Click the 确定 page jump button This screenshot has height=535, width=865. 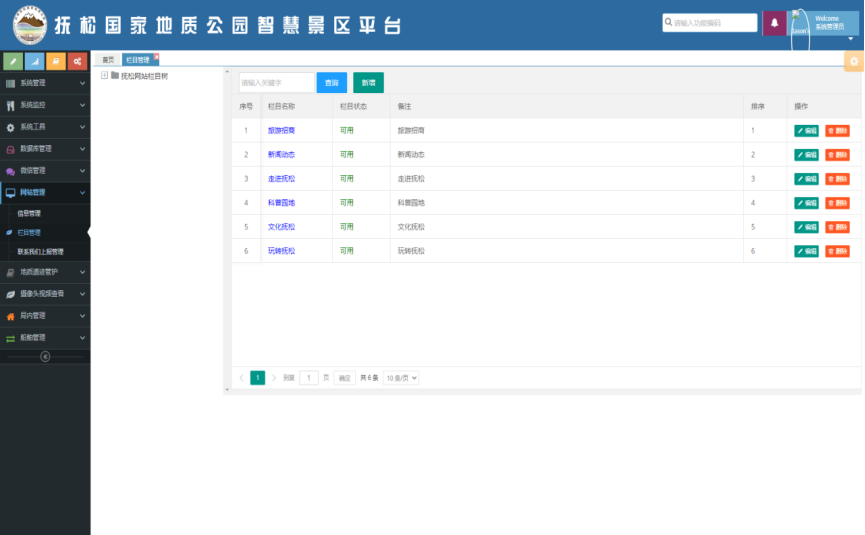point(344,378)
